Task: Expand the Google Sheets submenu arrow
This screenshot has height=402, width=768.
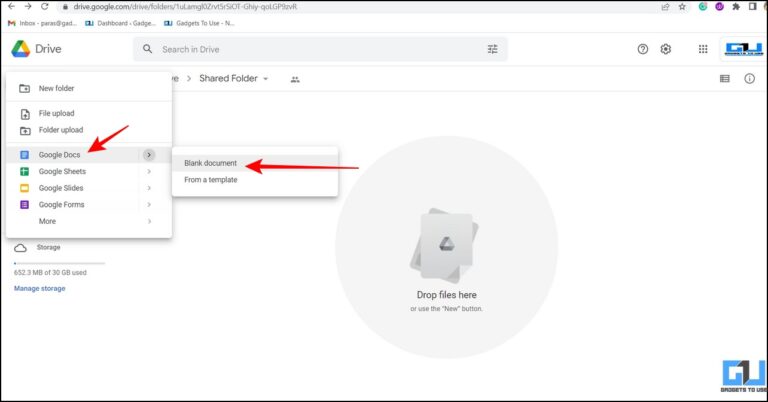Action: pyautogui.click(x=149, y=171)
